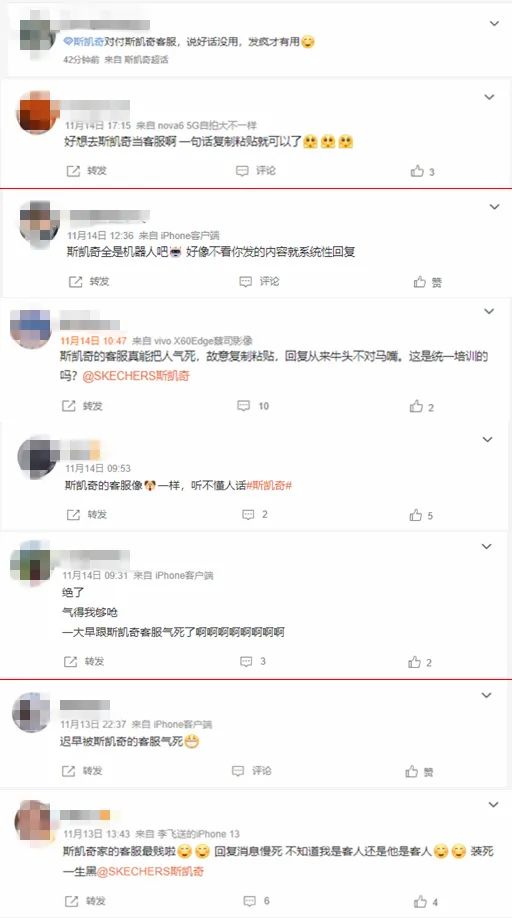Viewport: 512px width, 918px height.
Task: Like the 11月13日 22:37 post
Action: 420,772
